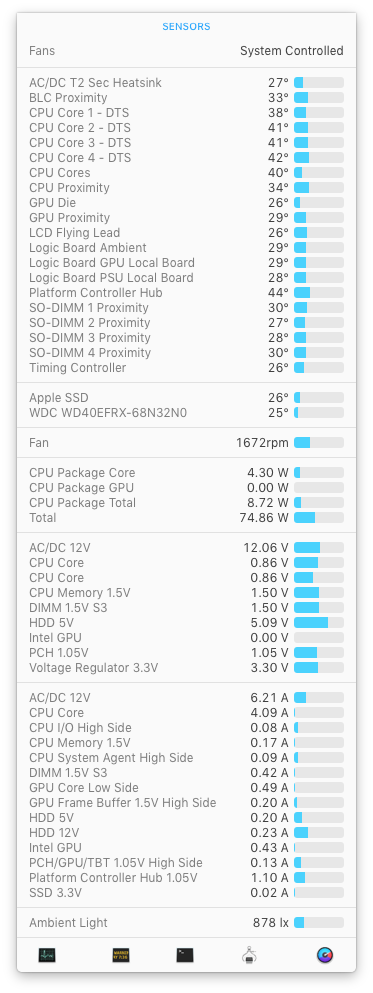Select the Apple SSD temperature entry
The image size is (373, 993).
[x=186, y=398]
